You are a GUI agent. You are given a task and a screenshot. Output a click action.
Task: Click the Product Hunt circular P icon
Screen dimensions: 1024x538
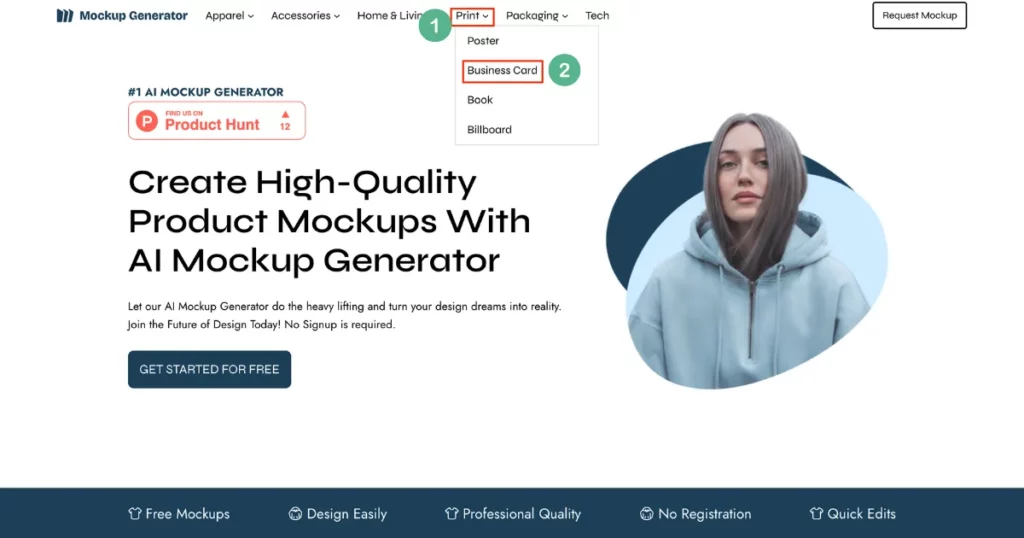click(147, 121)
